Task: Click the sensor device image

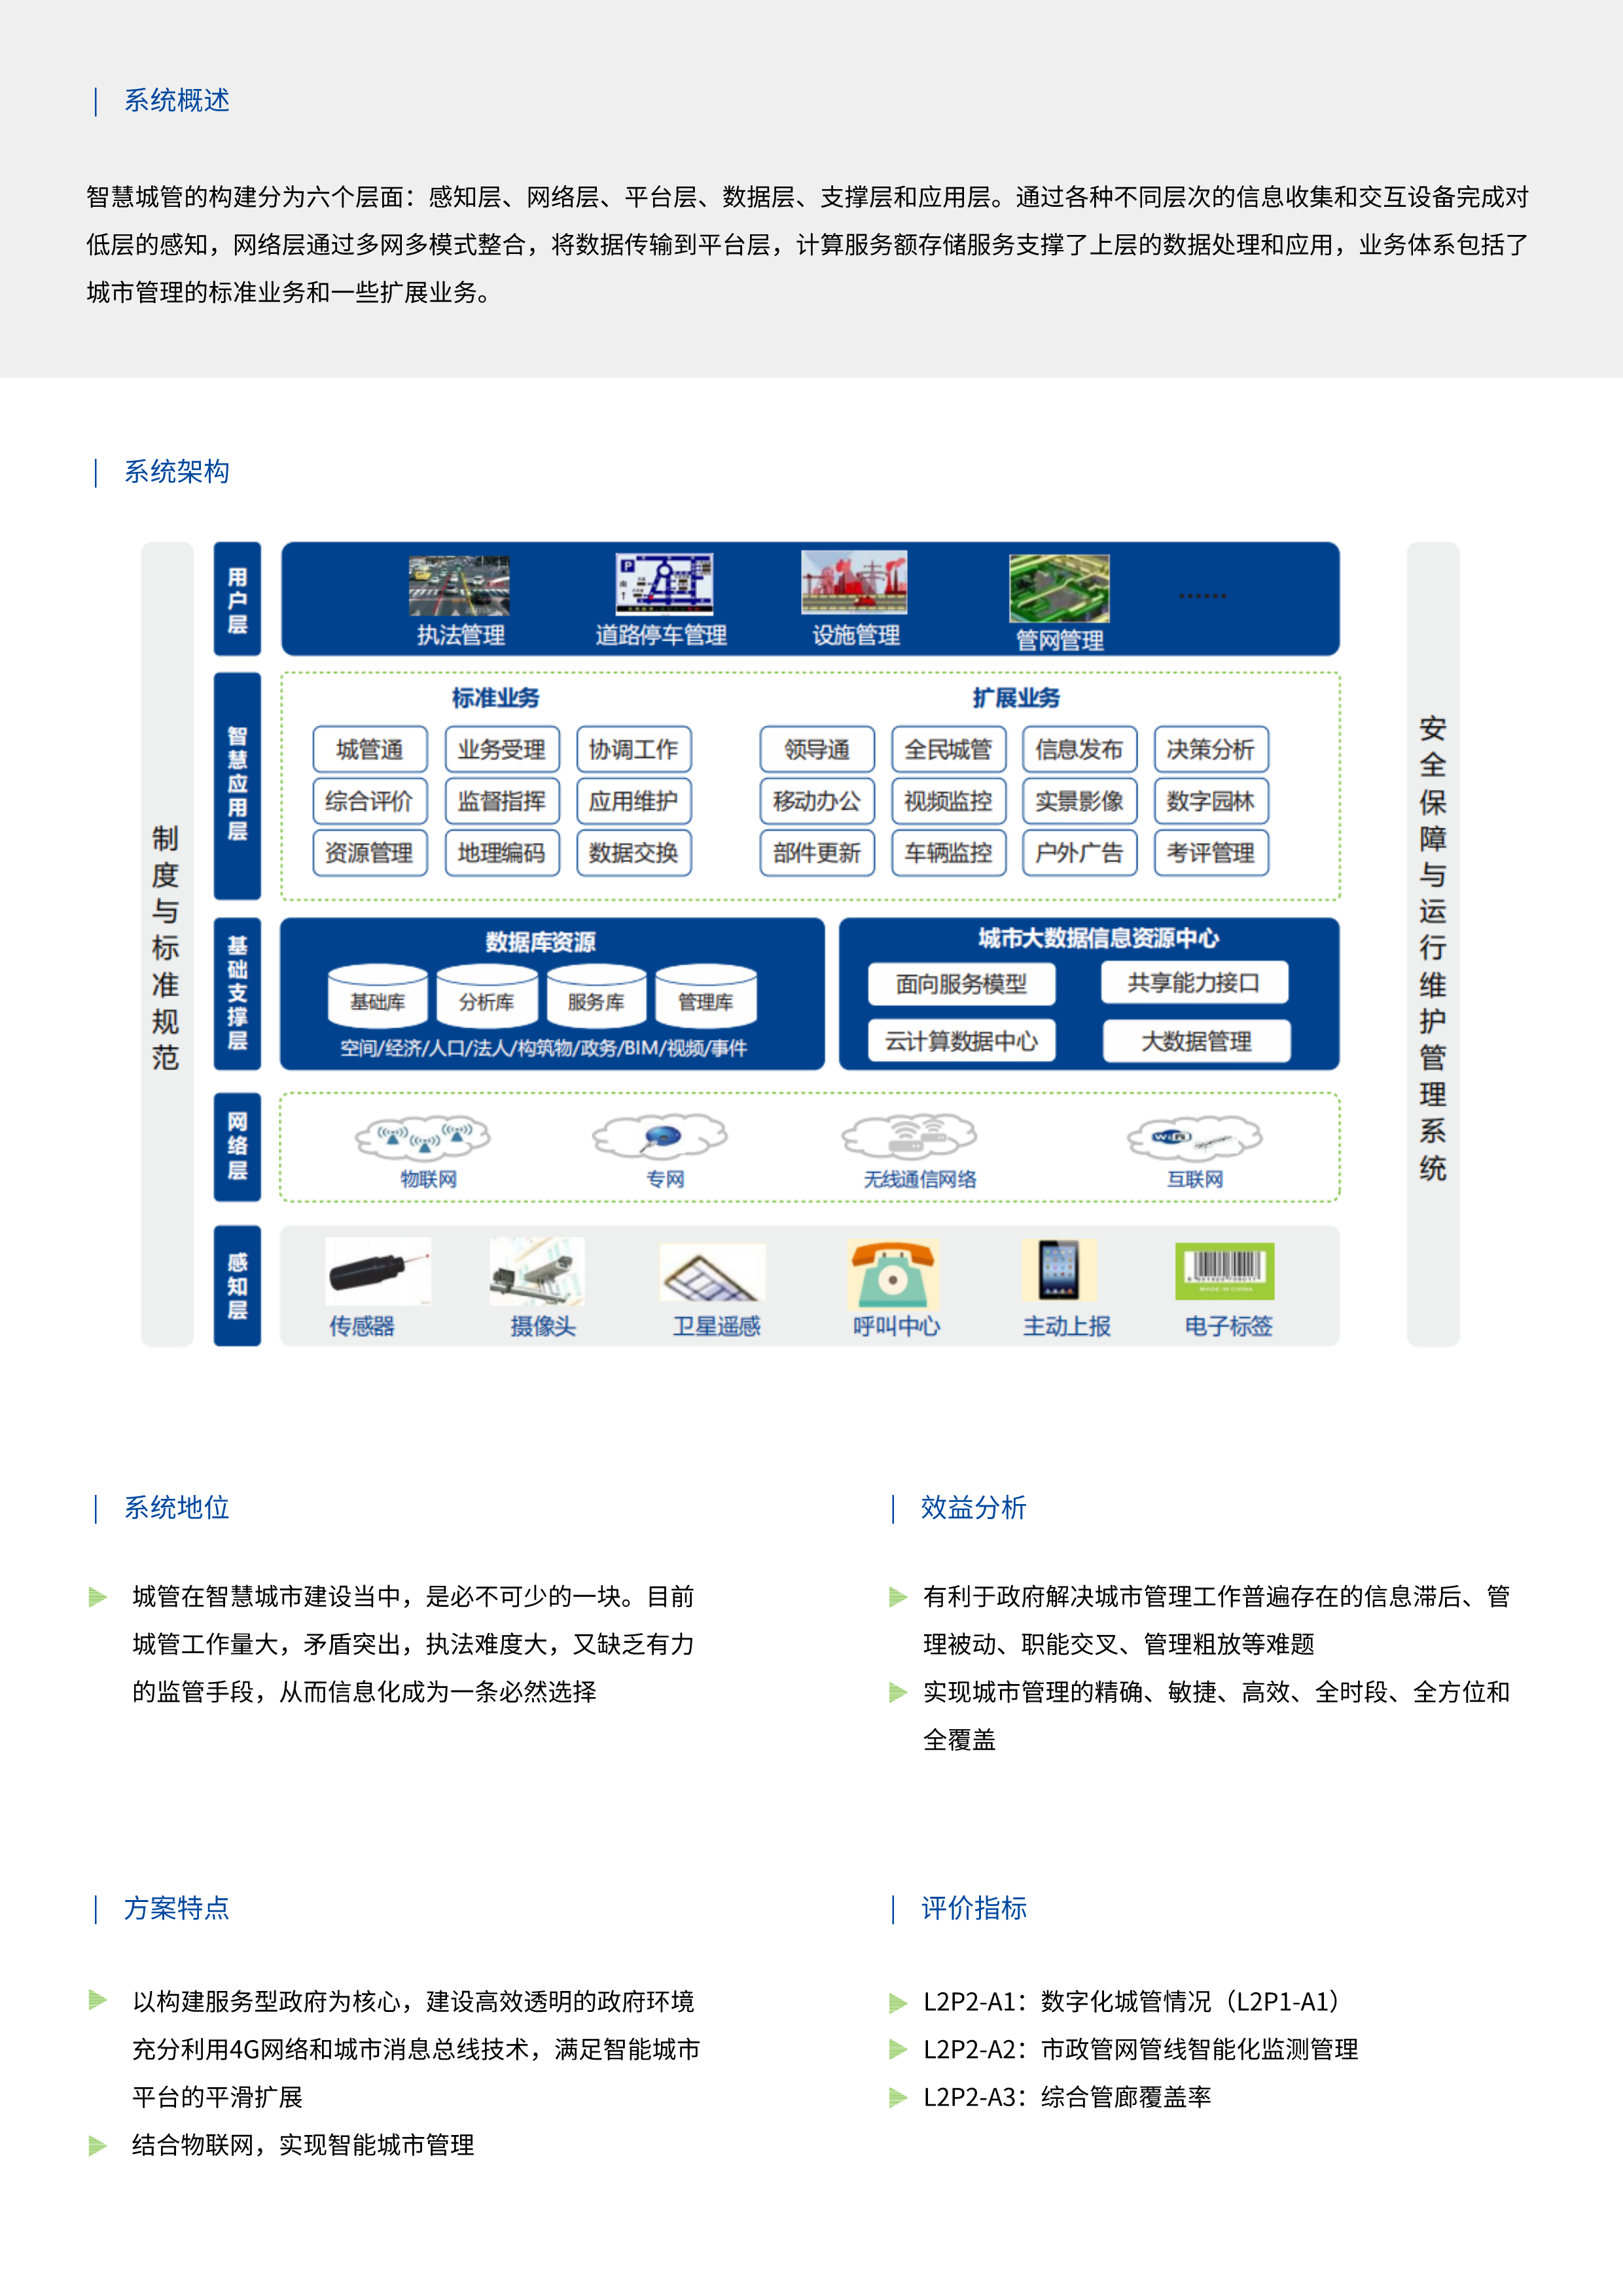Action: pos(377,1272)
